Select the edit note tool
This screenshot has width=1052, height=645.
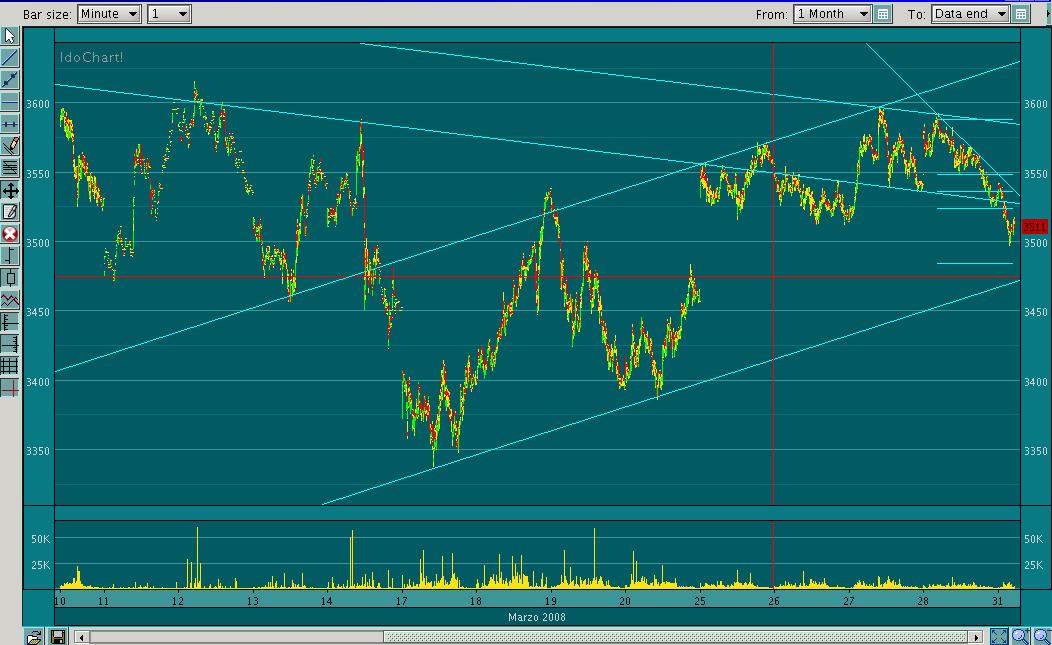[x=10, y=212]
